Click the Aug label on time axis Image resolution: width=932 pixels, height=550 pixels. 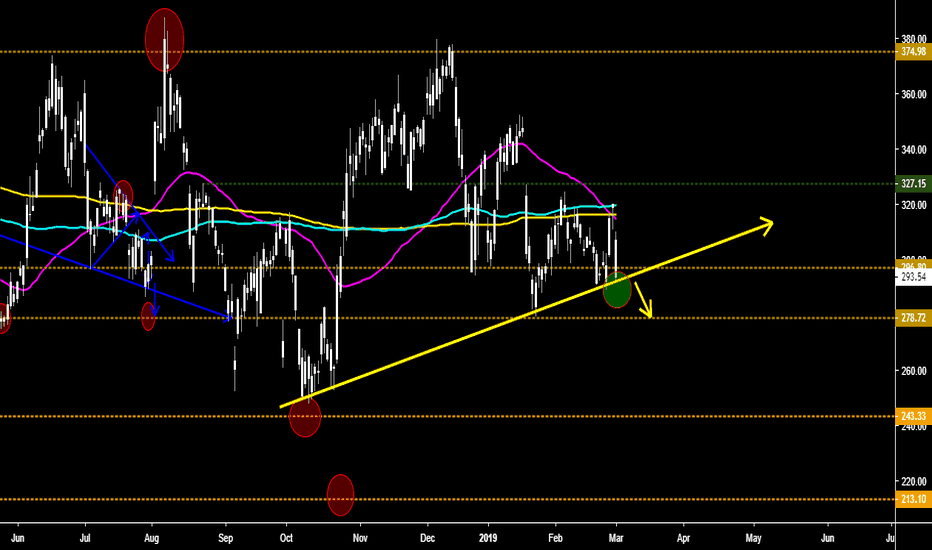(x=152, y=538)
